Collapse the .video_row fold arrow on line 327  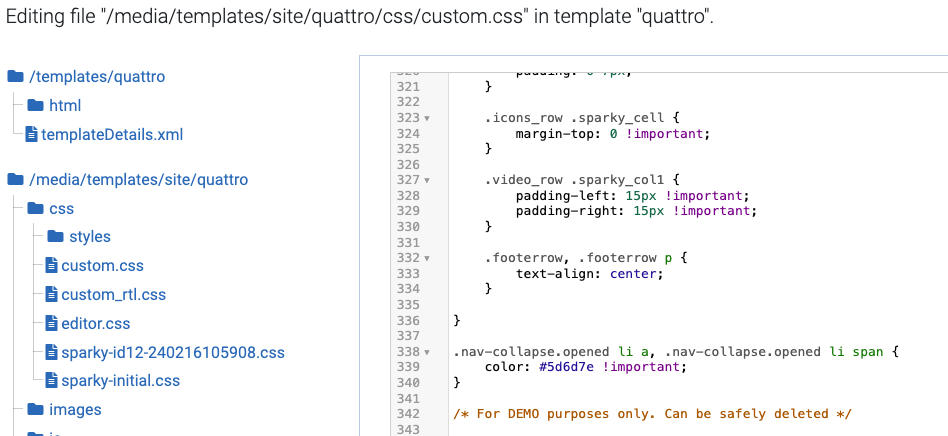tap(428, 180)
